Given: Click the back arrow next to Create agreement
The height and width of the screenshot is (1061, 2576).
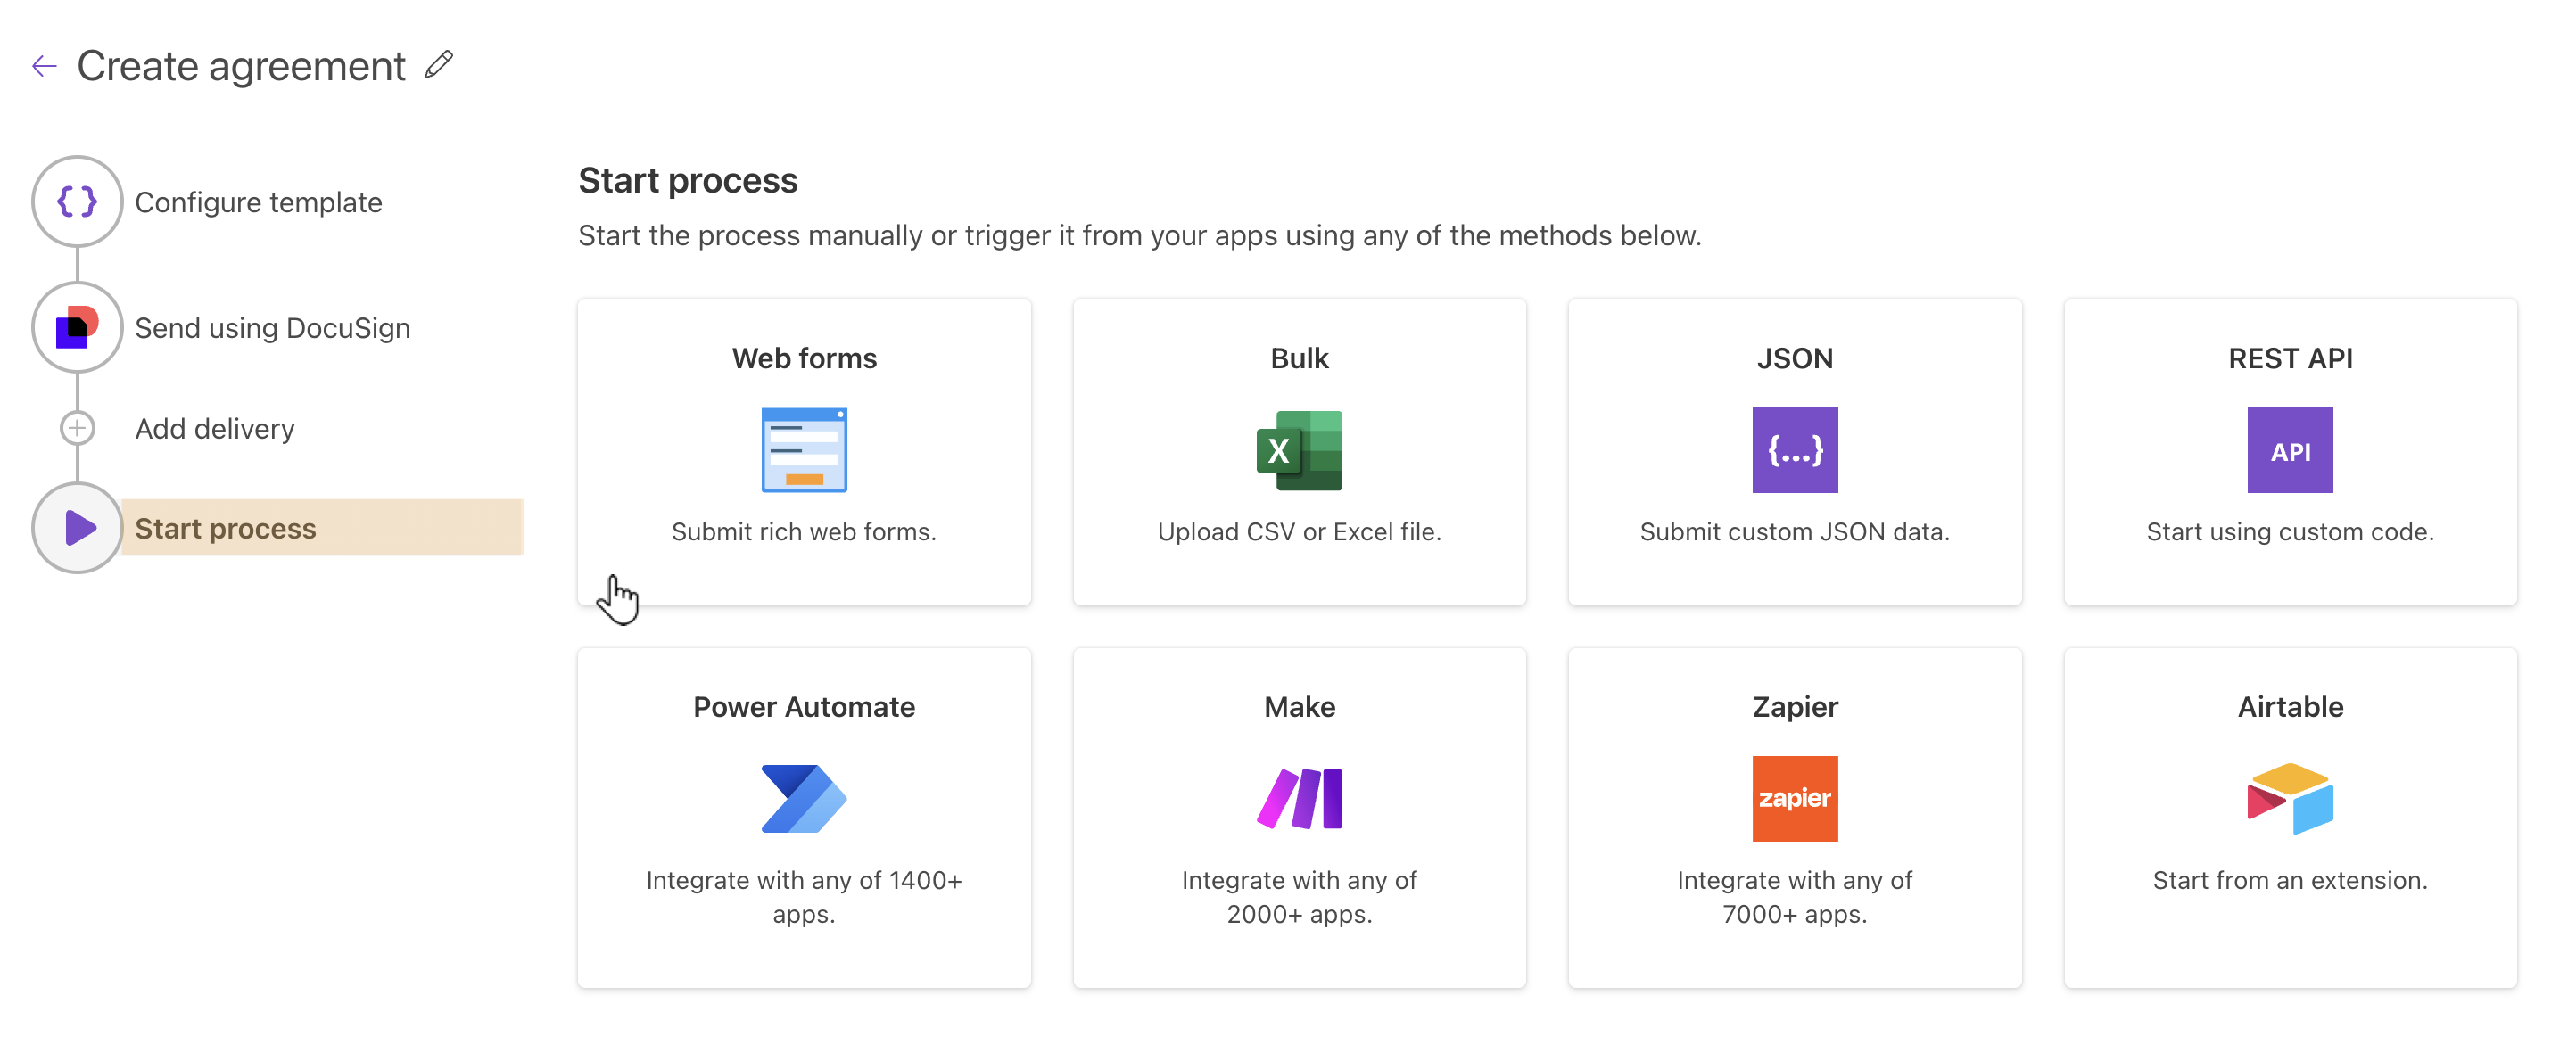Looking at the screenshot, I should point(43,65).
